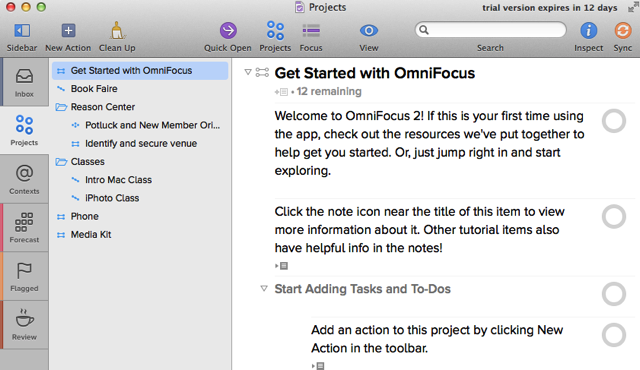Enter full screen with the arrows icon
This screenshot has width=640, height=370.
pyautogui.click(x=633, y=7)
